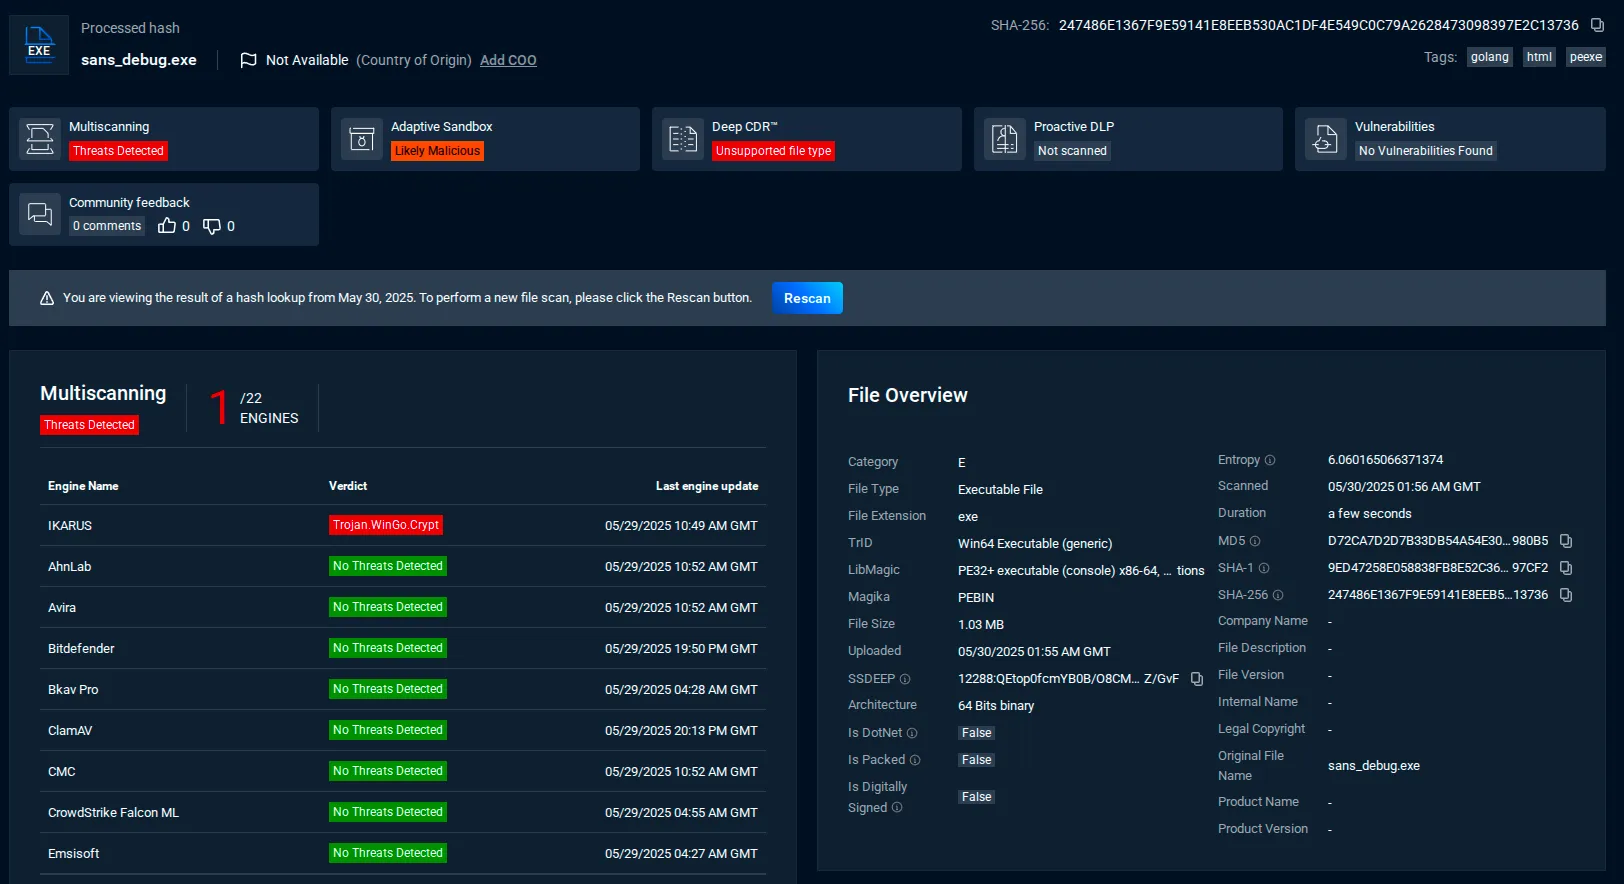Screen dimensions: 1624x884
Task: Select the Bkav Pro engine name
Action: tap(73, 690)
